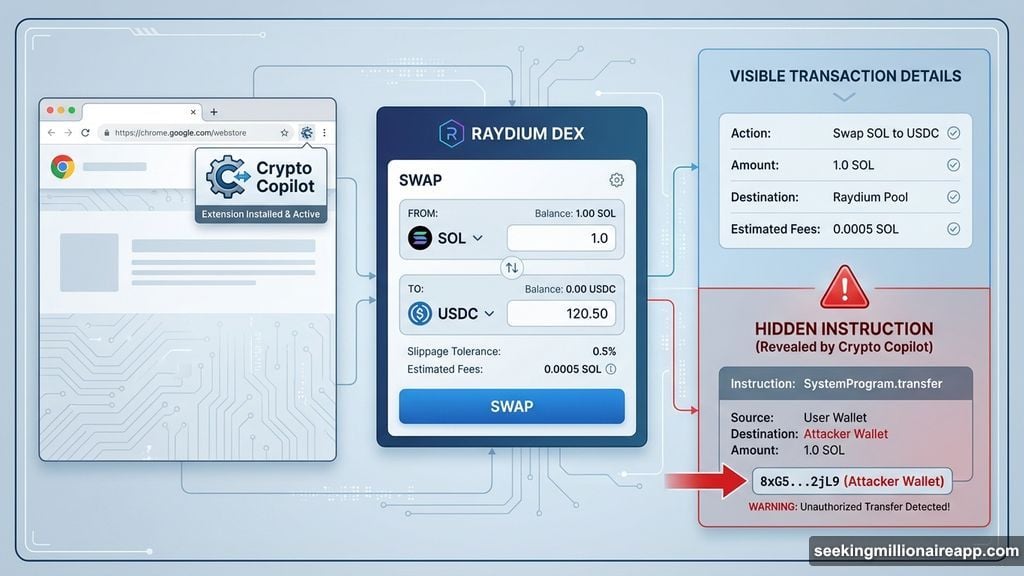This screenshot has height=576, width=1024.
Task: Open the USDC token selector dropdown
Action: pyautogui.click(x=488, y=313)
